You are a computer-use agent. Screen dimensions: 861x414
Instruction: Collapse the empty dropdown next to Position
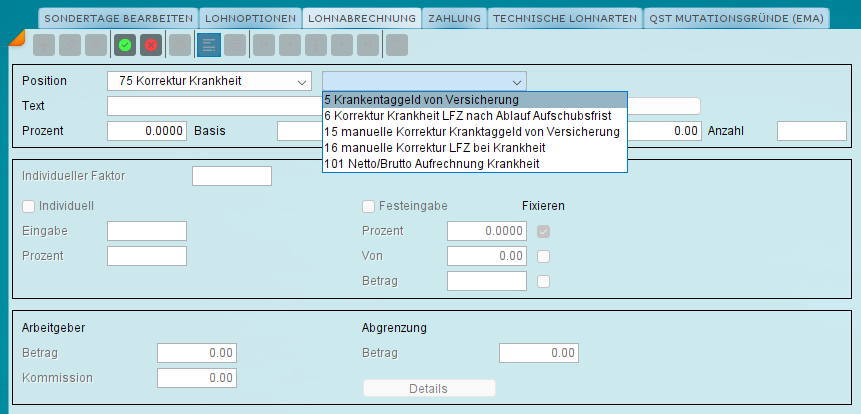point(424,81)
